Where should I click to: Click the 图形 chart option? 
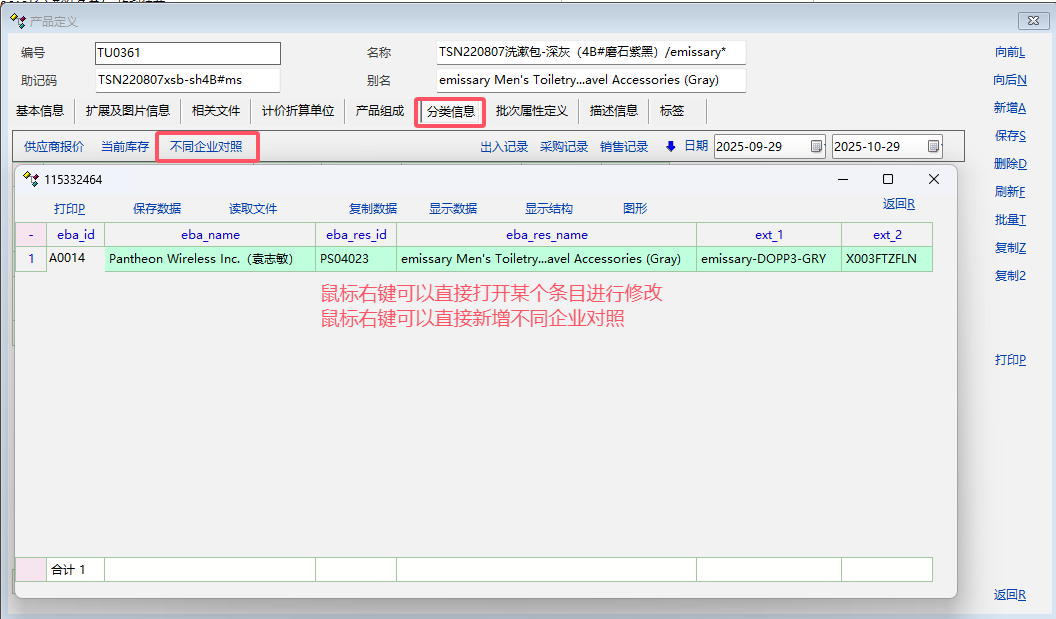635,209
